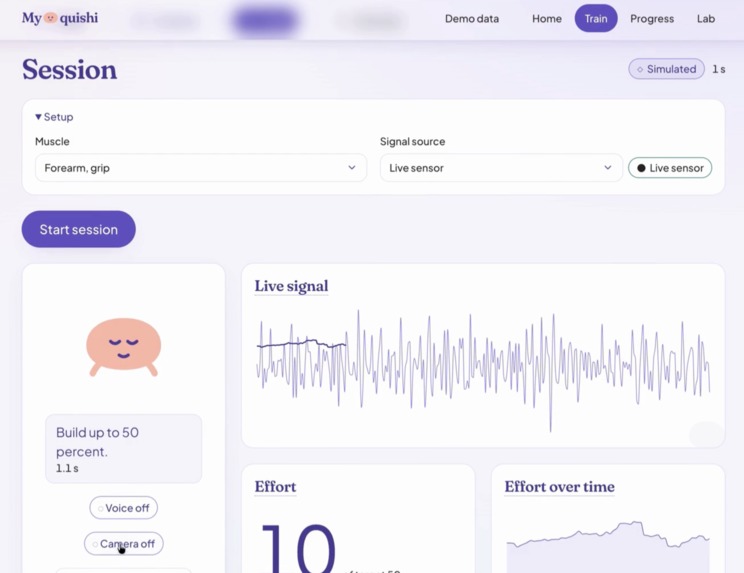Open the Muscle dropdown showing Forearm, grip
This screenshot has width=744, height=573.
point(201,167)
